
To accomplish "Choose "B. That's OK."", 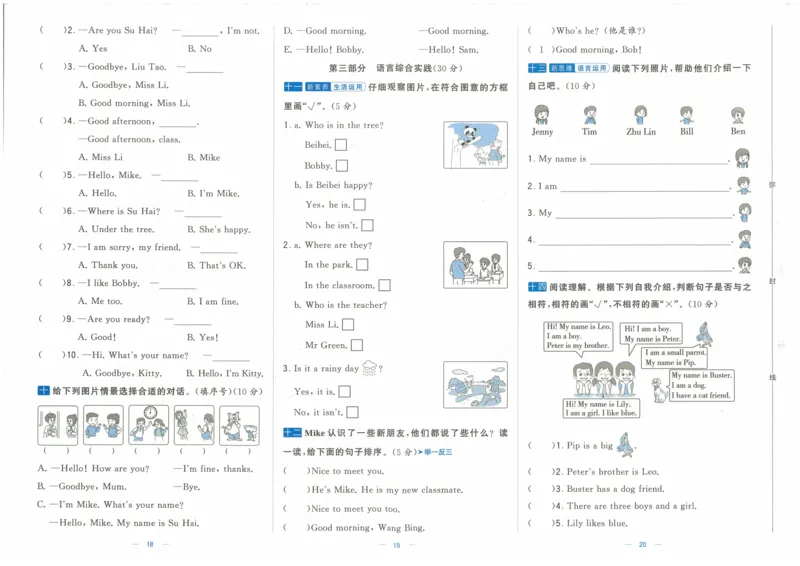I will [x=216, y=265].
